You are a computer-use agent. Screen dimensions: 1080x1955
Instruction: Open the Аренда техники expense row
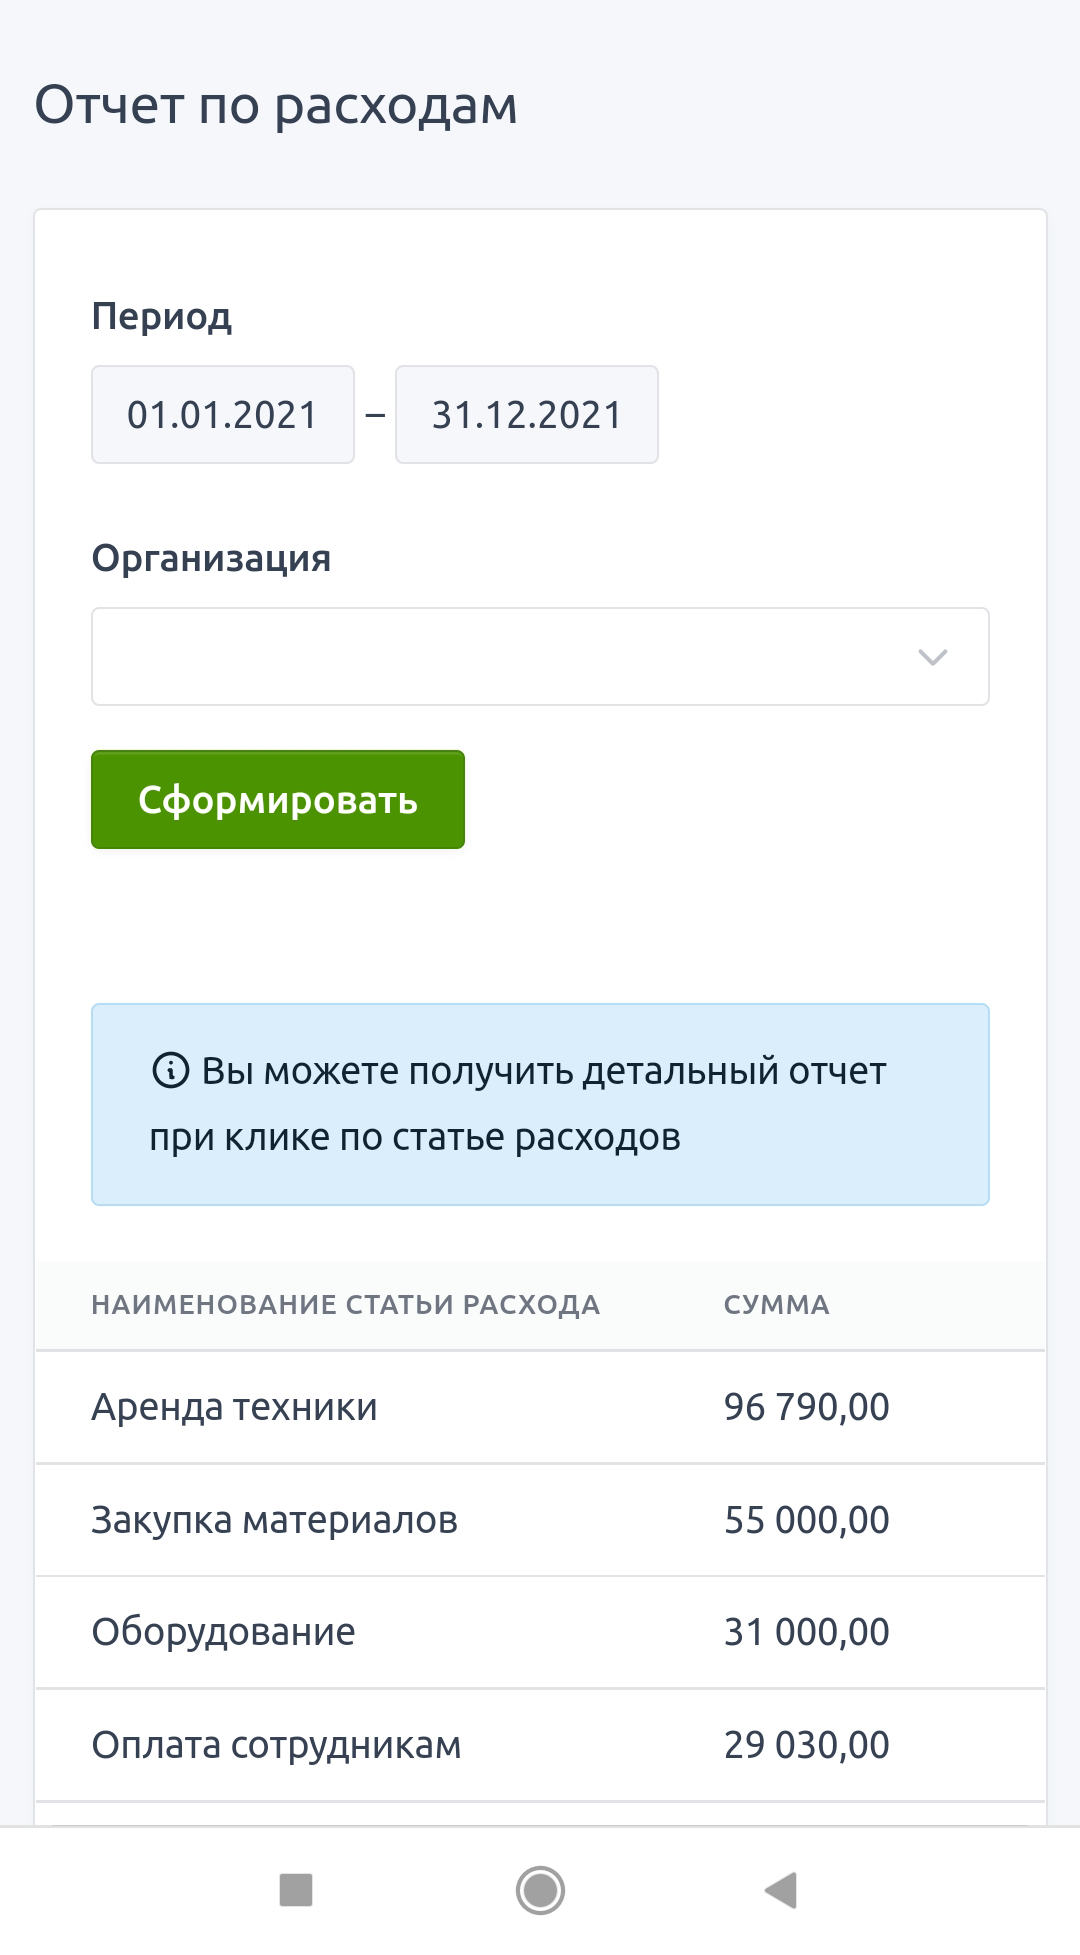point(235,1407)
